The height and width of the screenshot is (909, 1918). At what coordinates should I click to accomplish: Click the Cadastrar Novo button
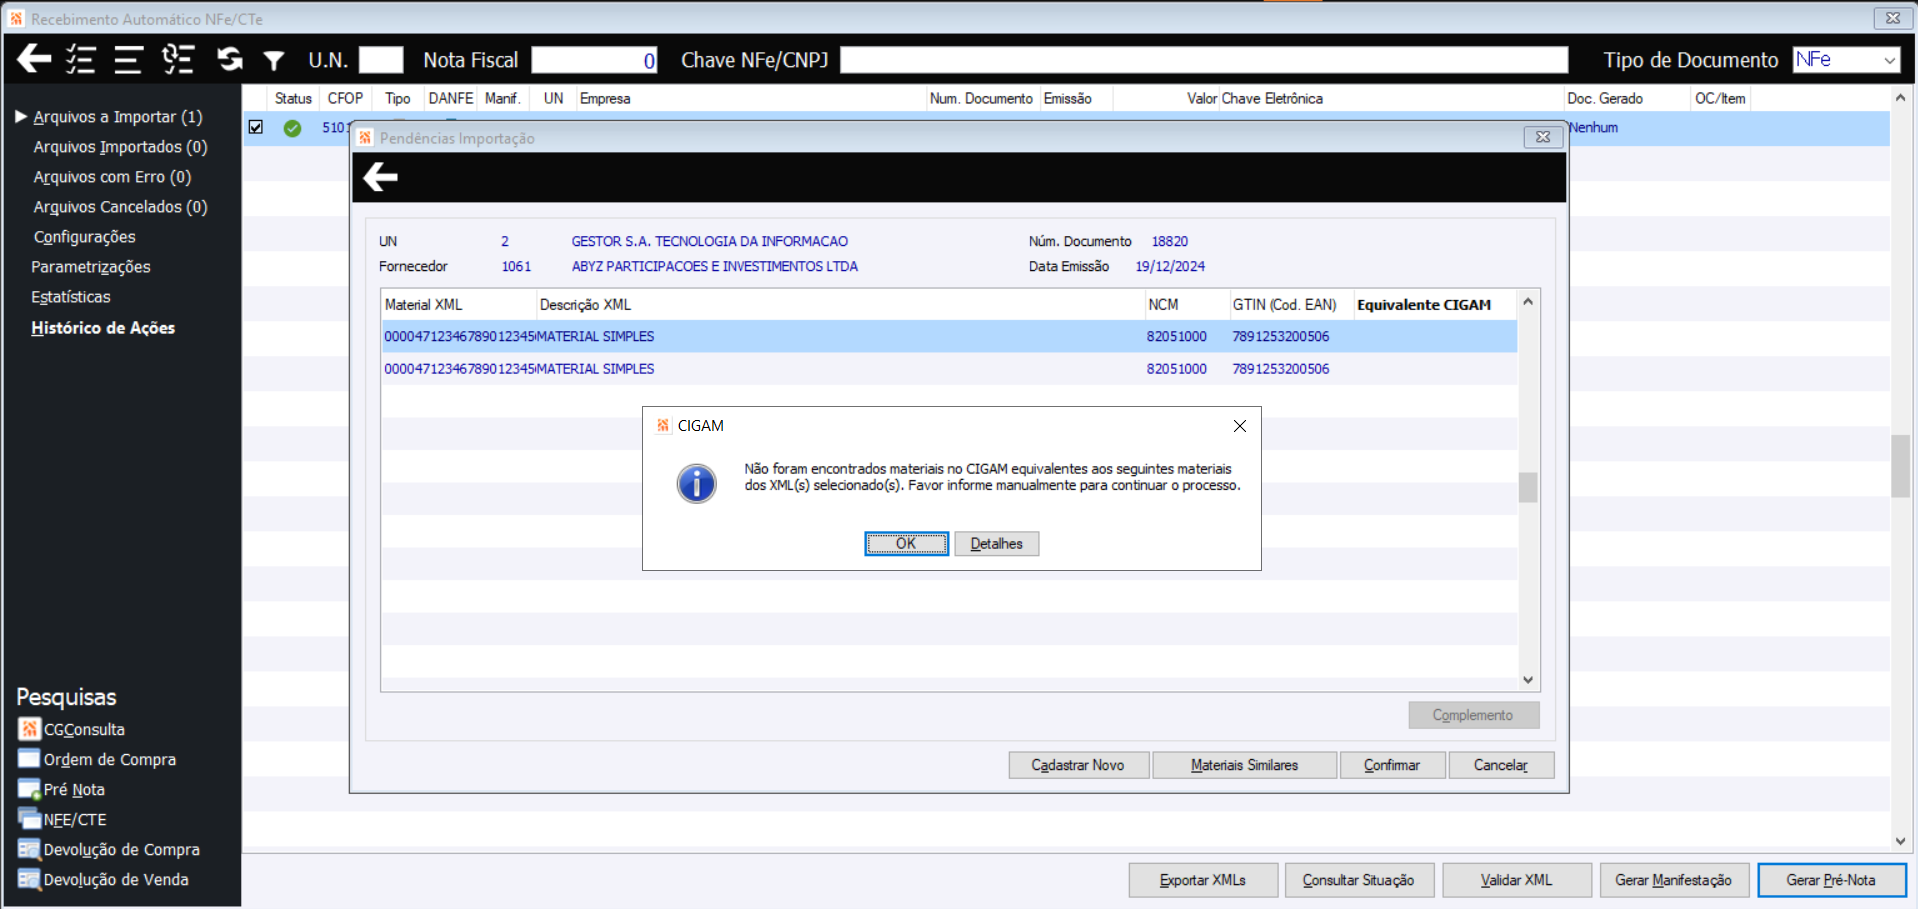click(1078, 765)
